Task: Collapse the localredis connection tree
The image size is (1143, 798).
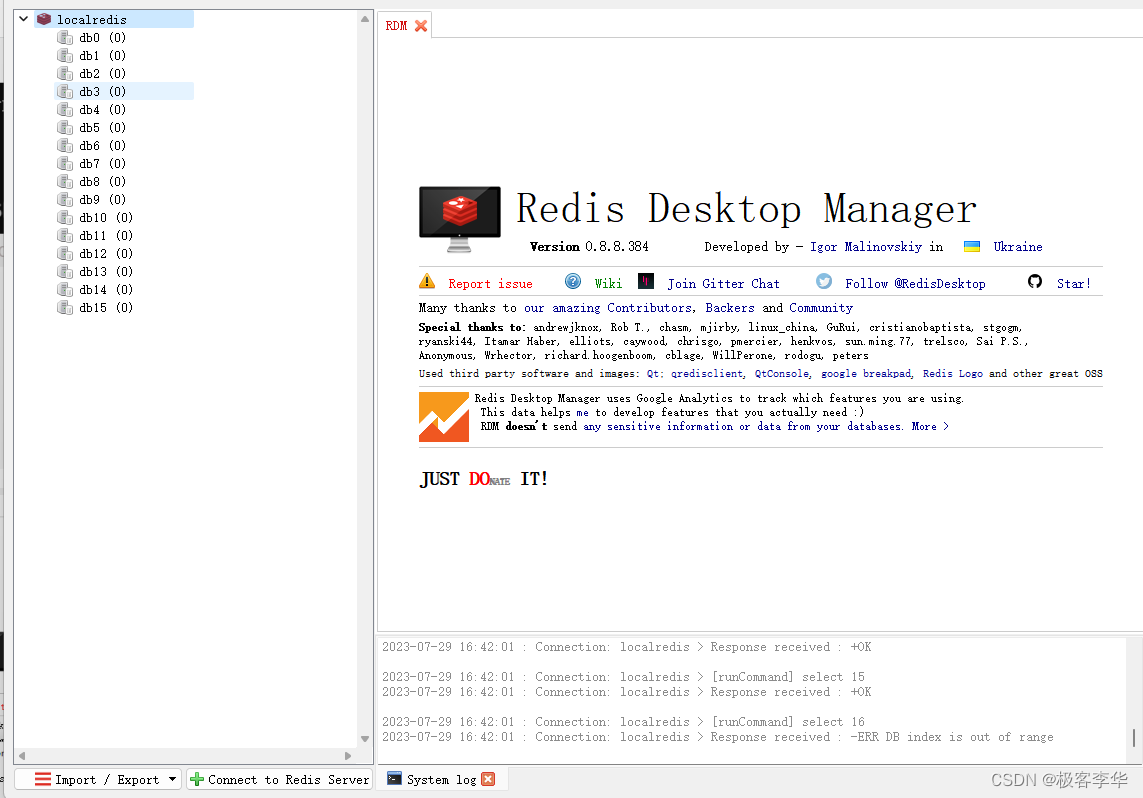Action: pos(23,19)
